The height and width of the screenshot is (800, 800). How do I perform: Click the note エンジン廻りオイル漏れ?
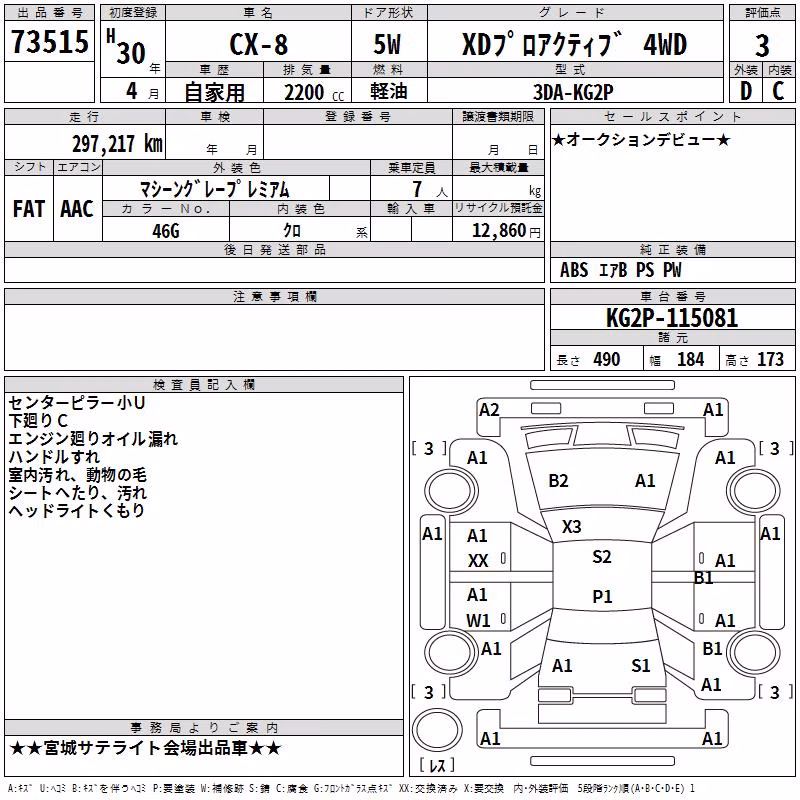click(x=93, y=439)
